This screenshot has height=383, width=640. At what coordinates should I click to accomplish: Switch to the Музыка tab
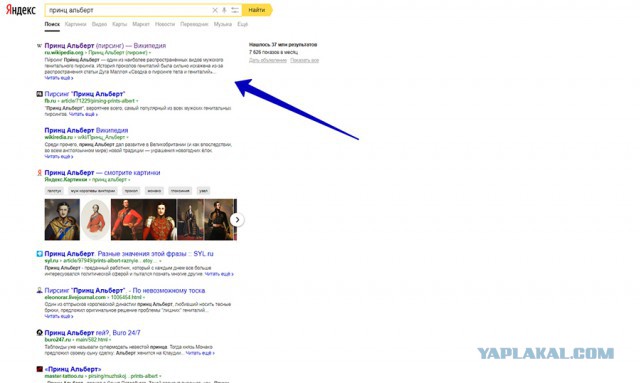tap(223, 24)
